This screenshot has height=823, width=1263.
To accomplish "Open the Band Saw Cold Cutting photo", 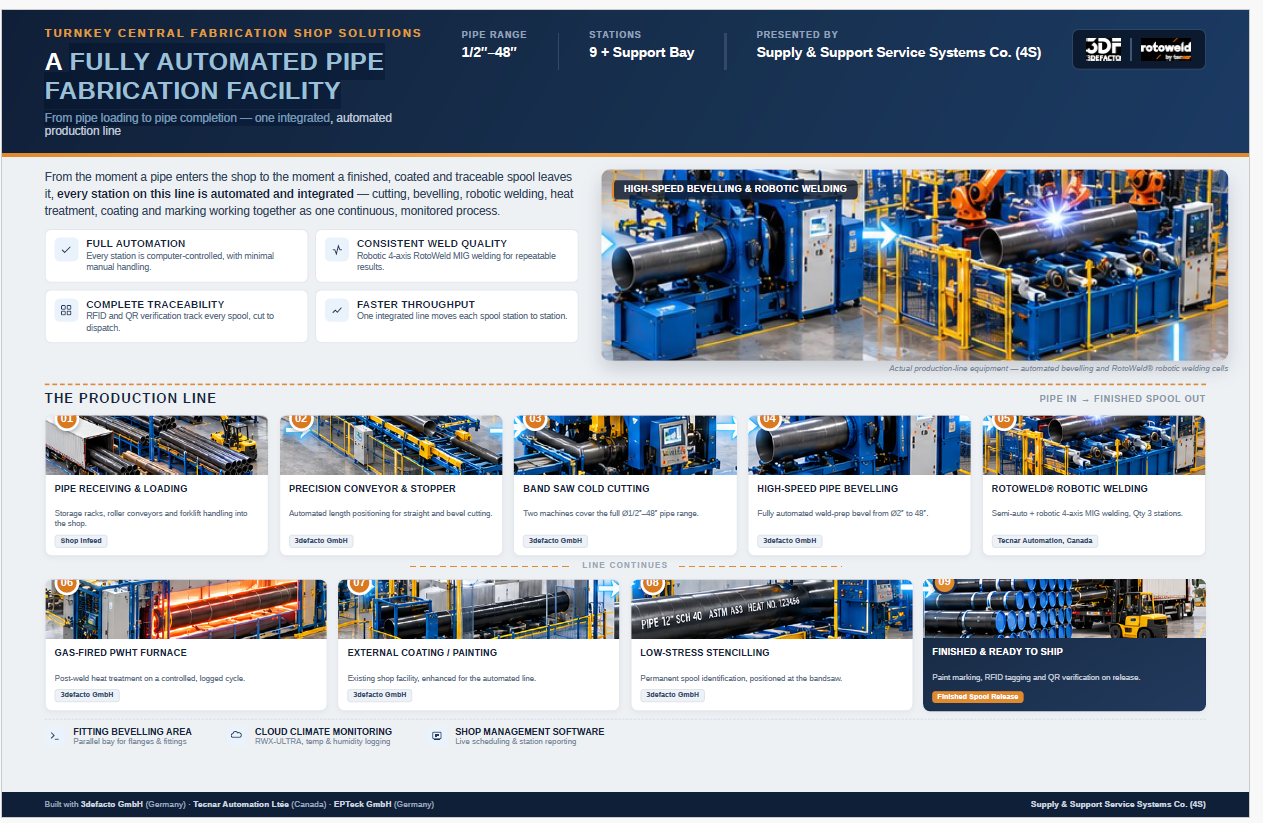I will point(625,445).
